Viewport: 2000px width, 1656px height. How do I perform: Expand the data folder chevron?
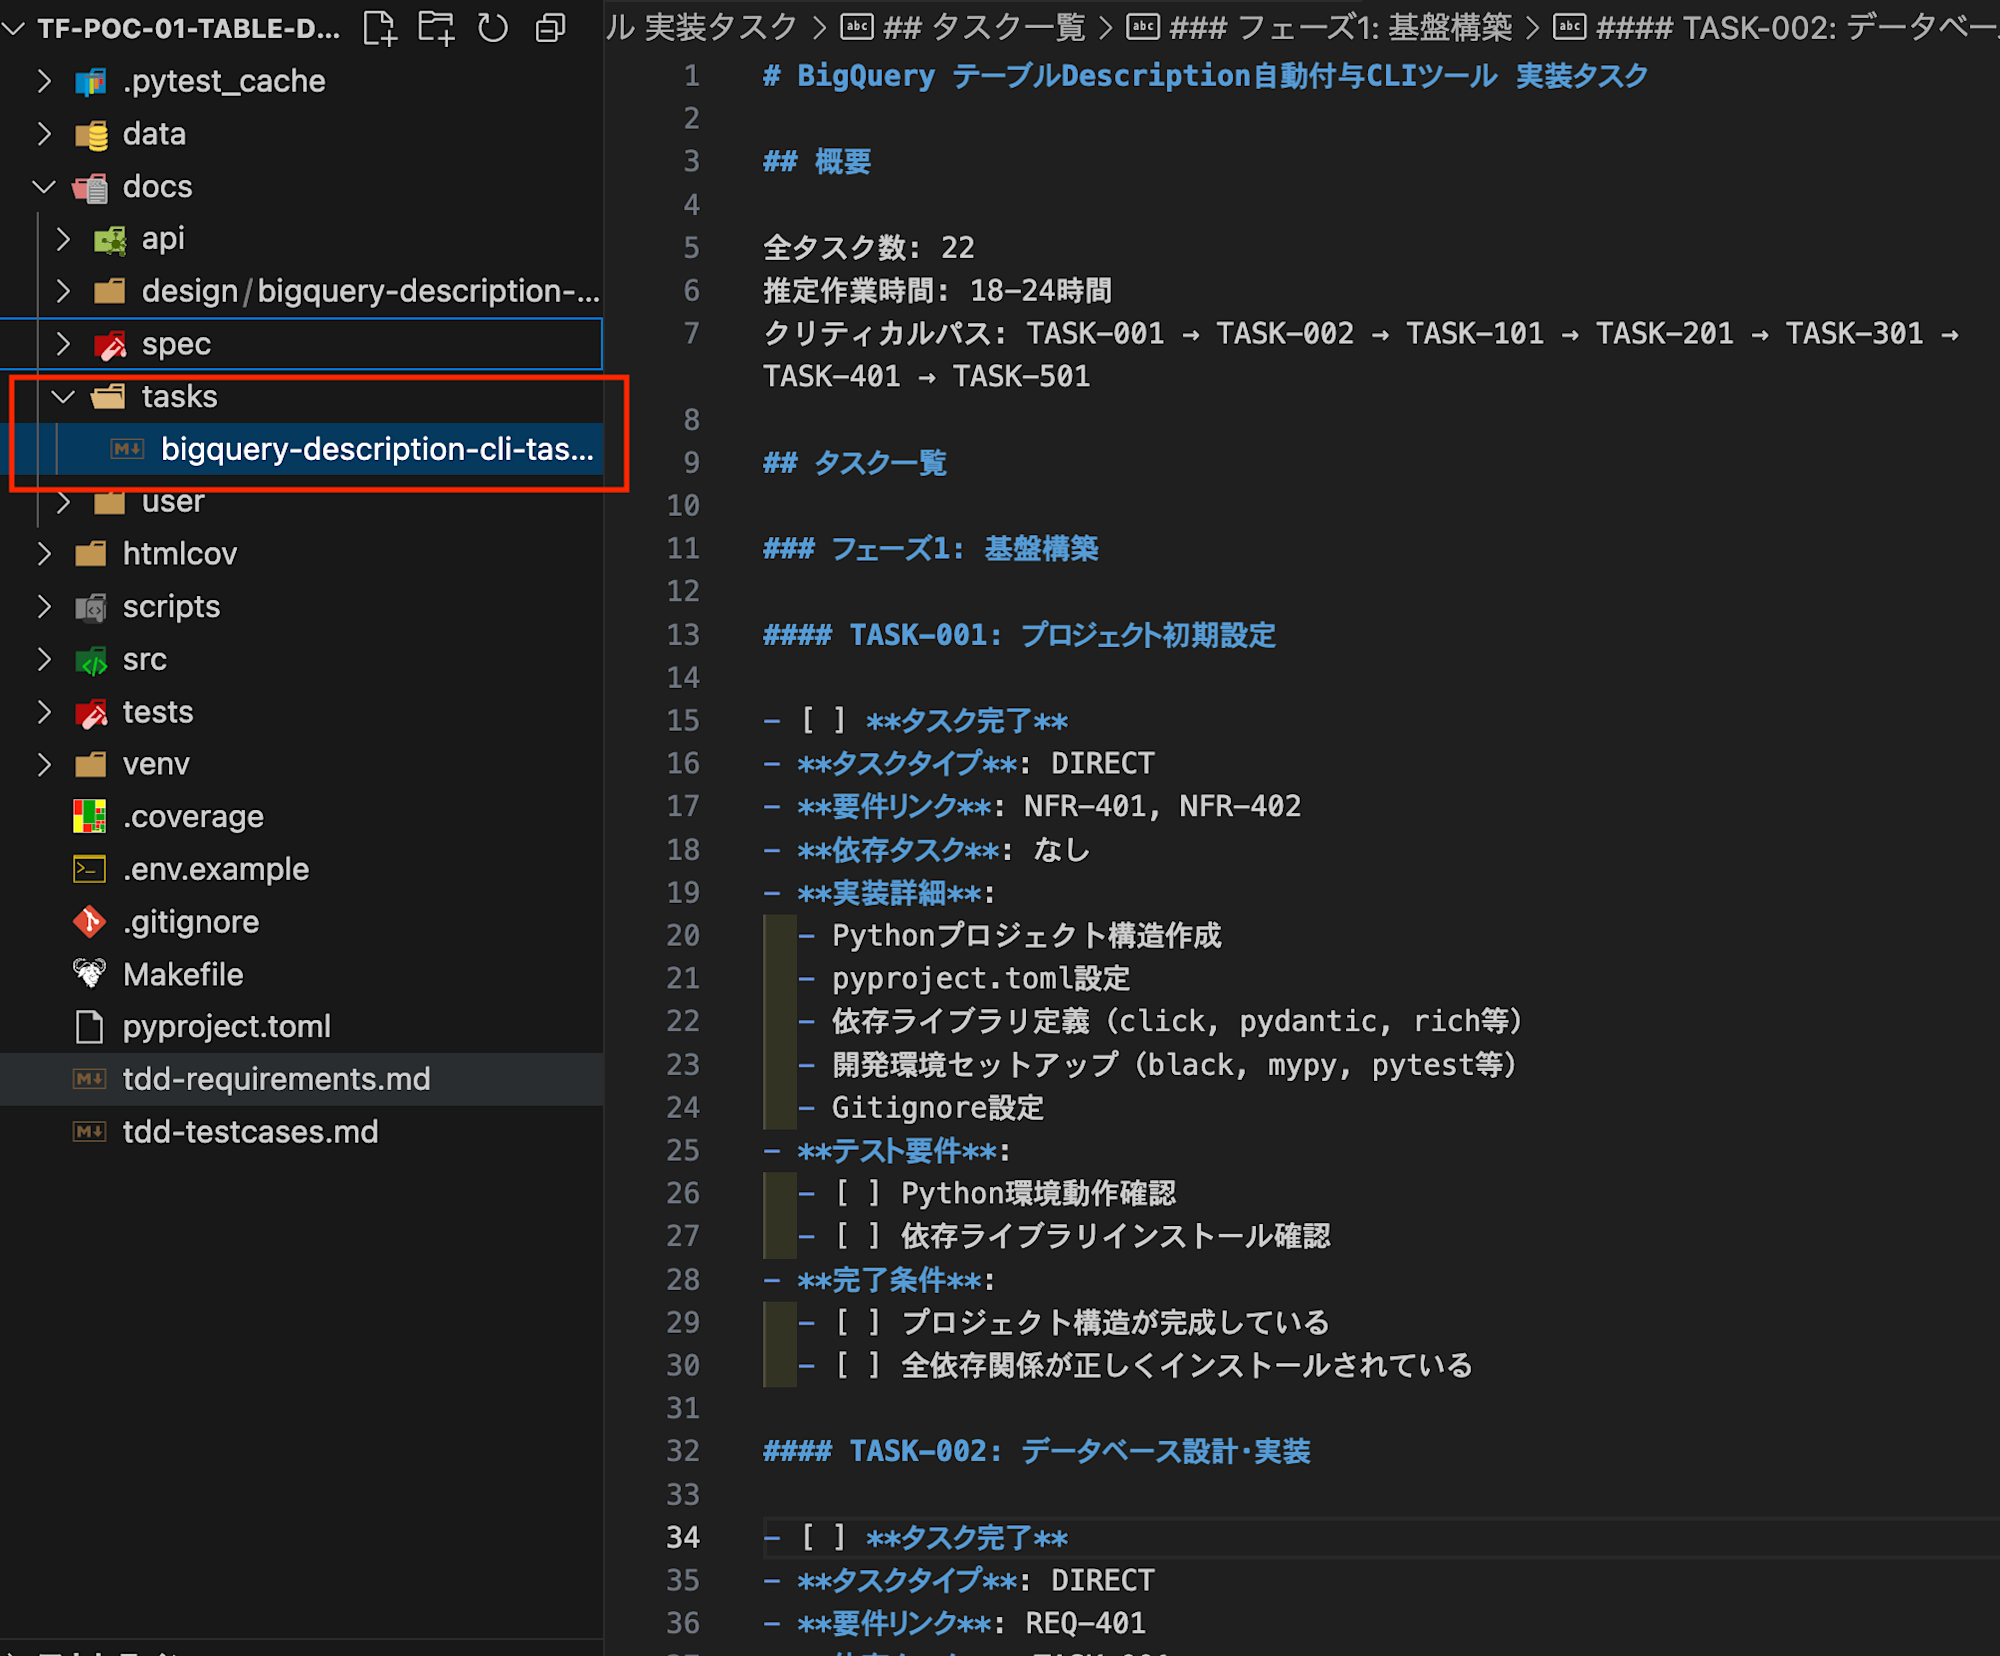coord(44,134)
